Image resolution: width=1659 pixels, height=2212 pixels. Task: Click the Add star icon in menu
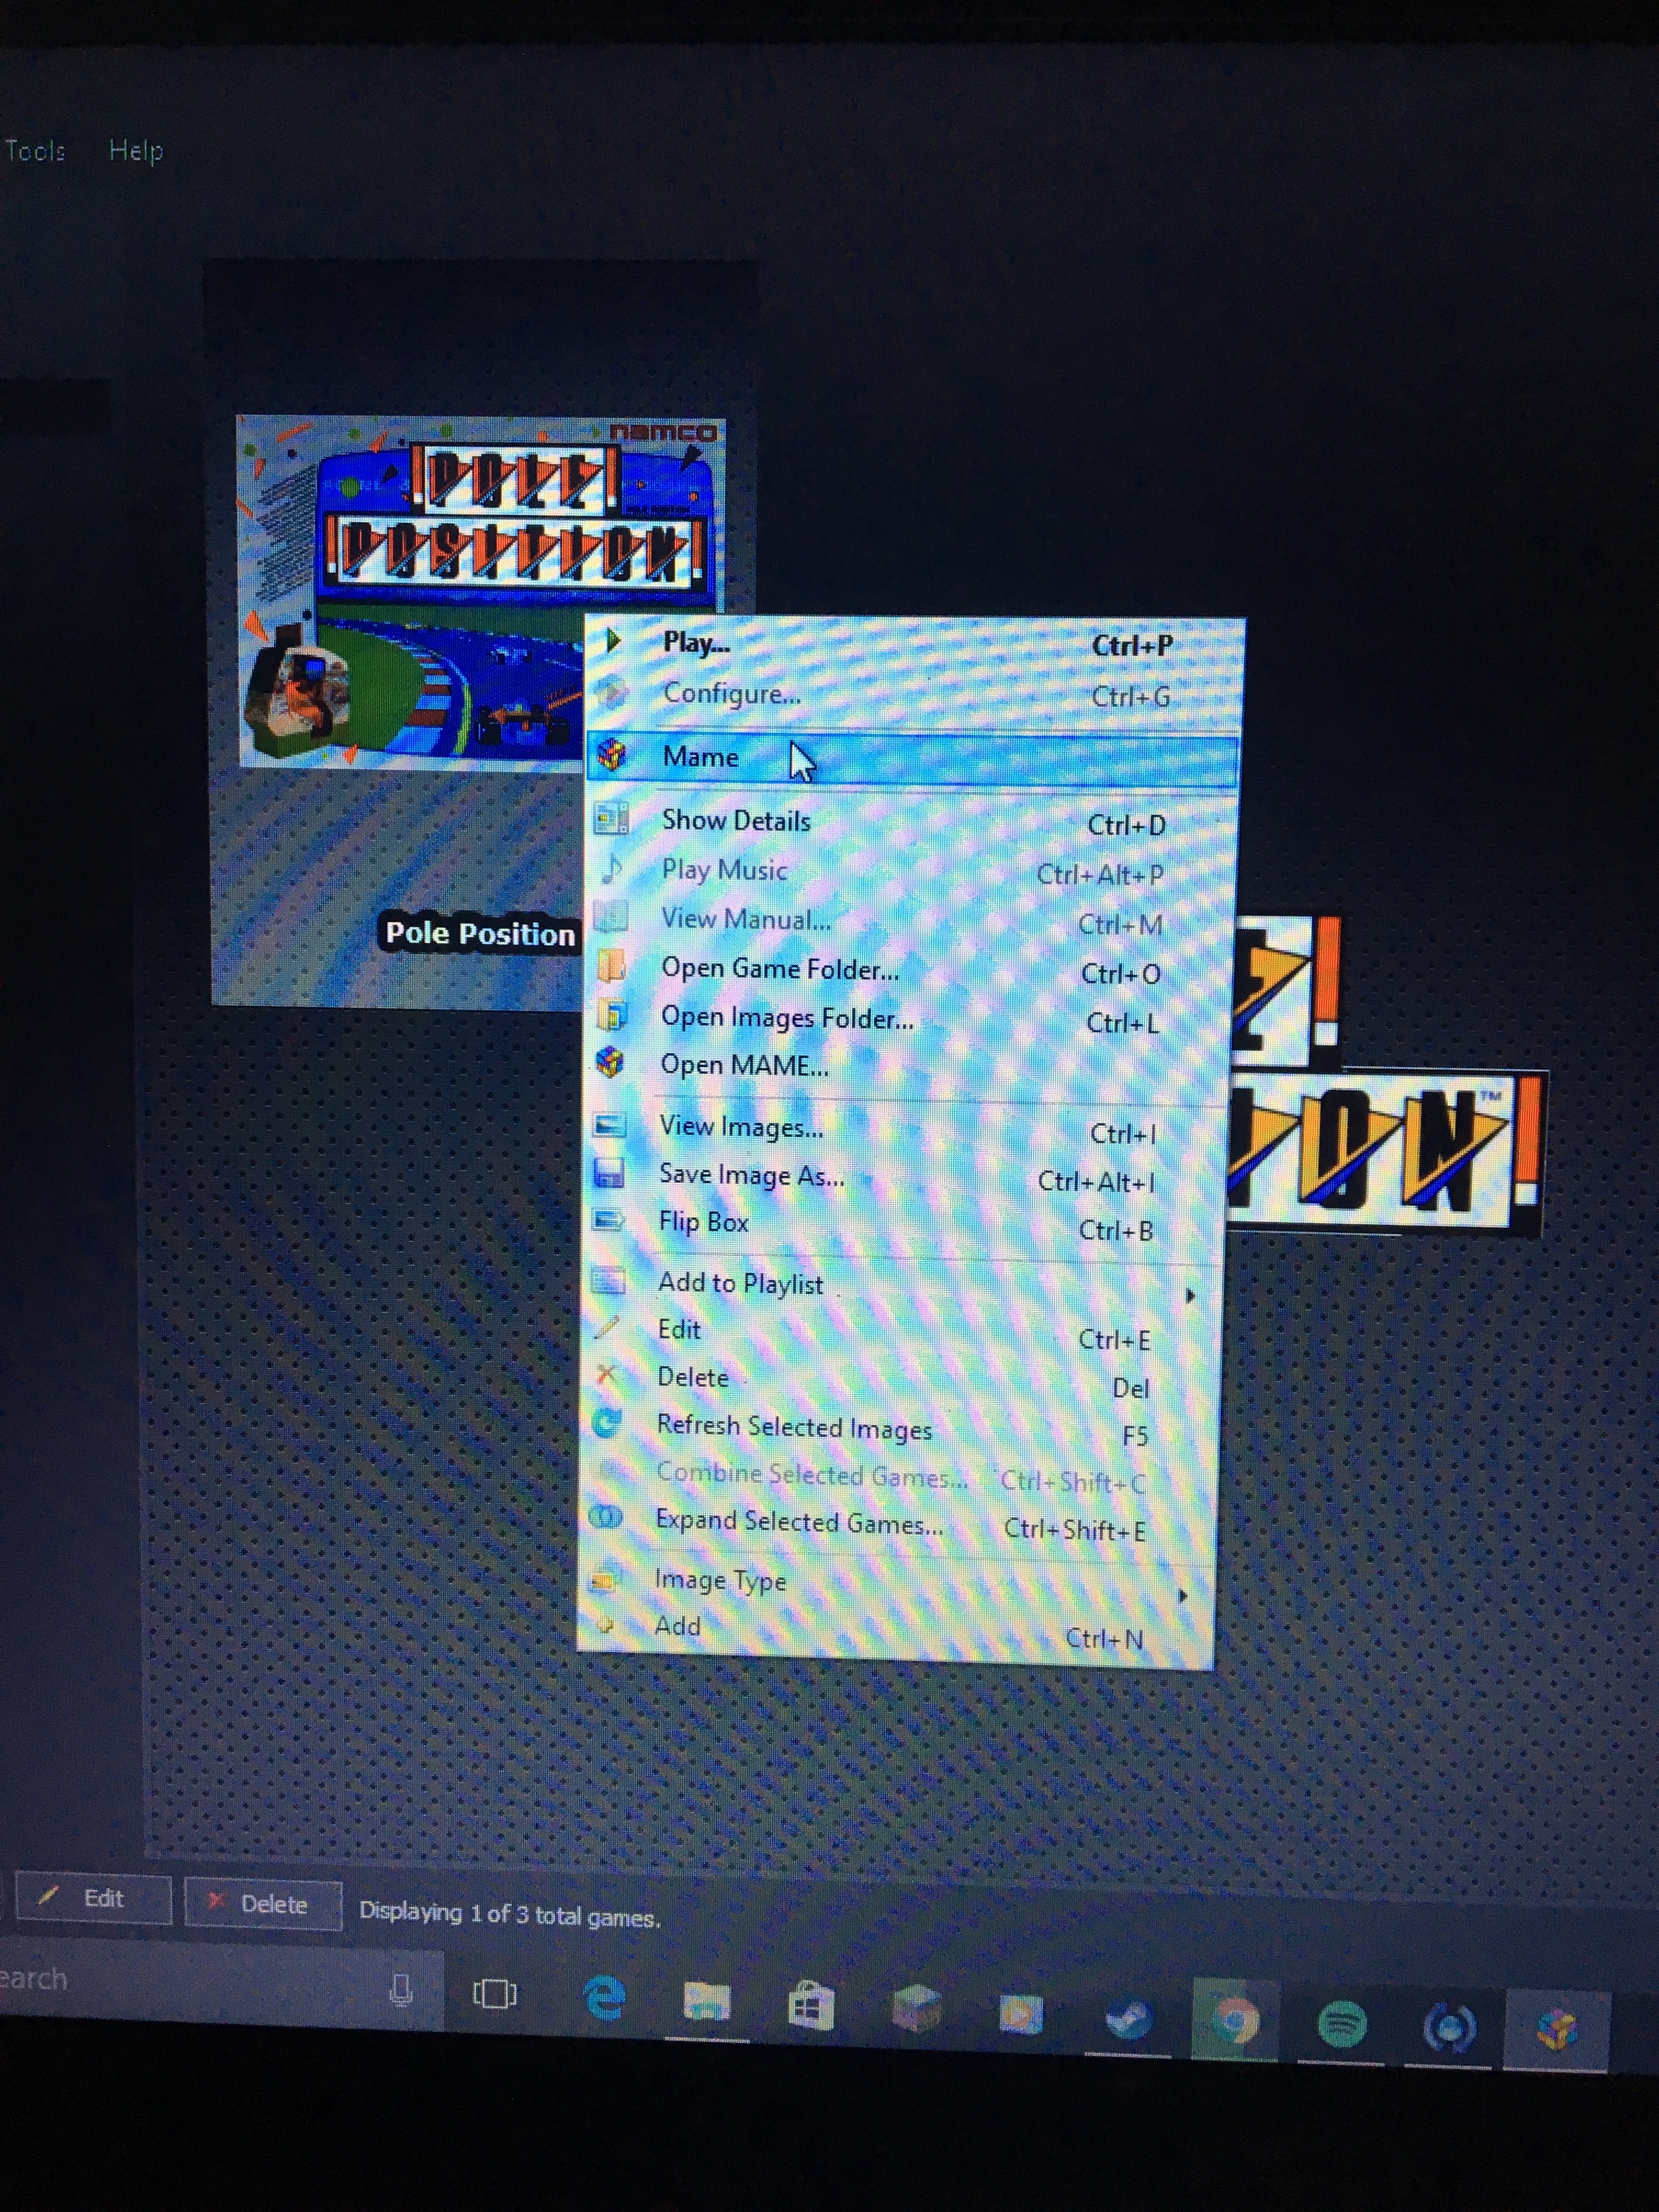(x=604, y=1625)
